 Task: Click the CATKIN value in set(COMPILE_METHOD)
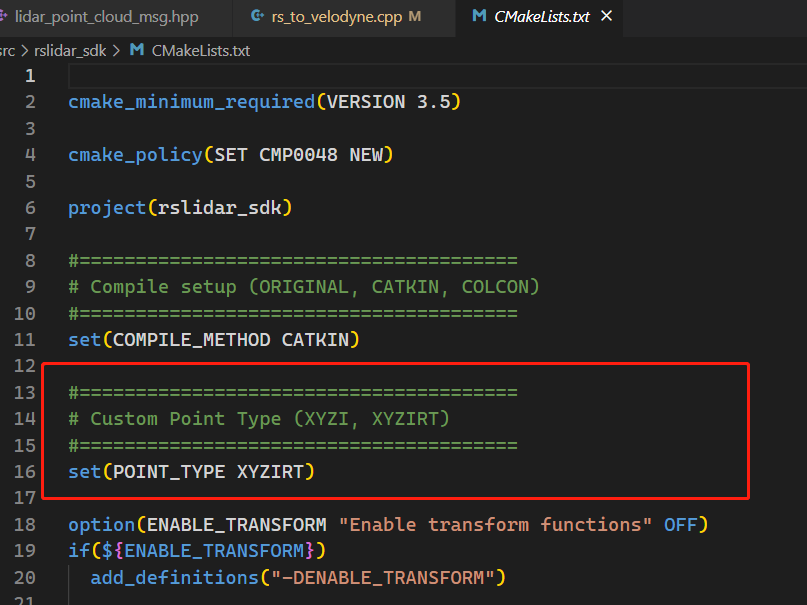315,339
